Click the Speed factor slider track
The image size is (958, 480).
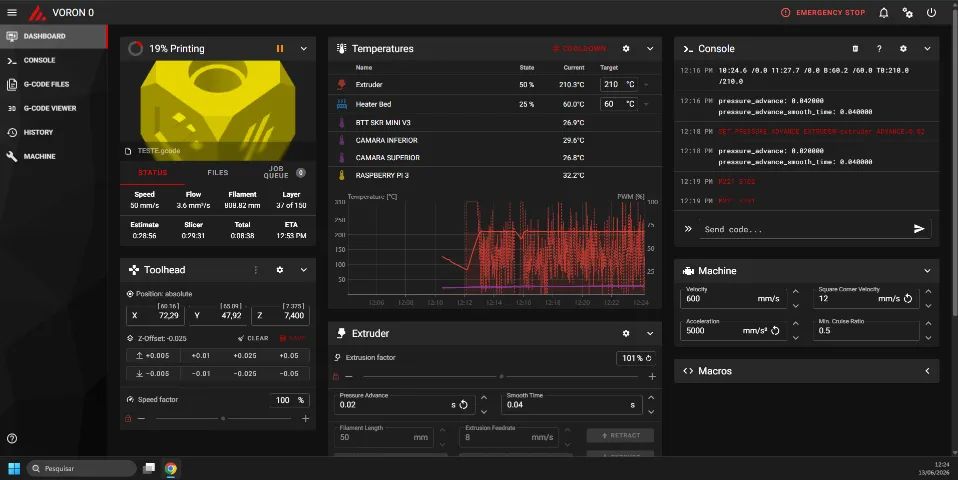pyautogui.click(x=223, y=418)
